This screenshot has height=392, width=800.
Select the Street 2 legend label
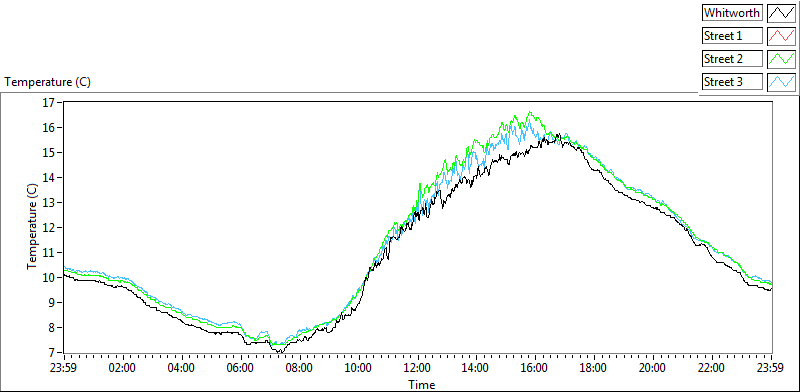tap(732, 59)
